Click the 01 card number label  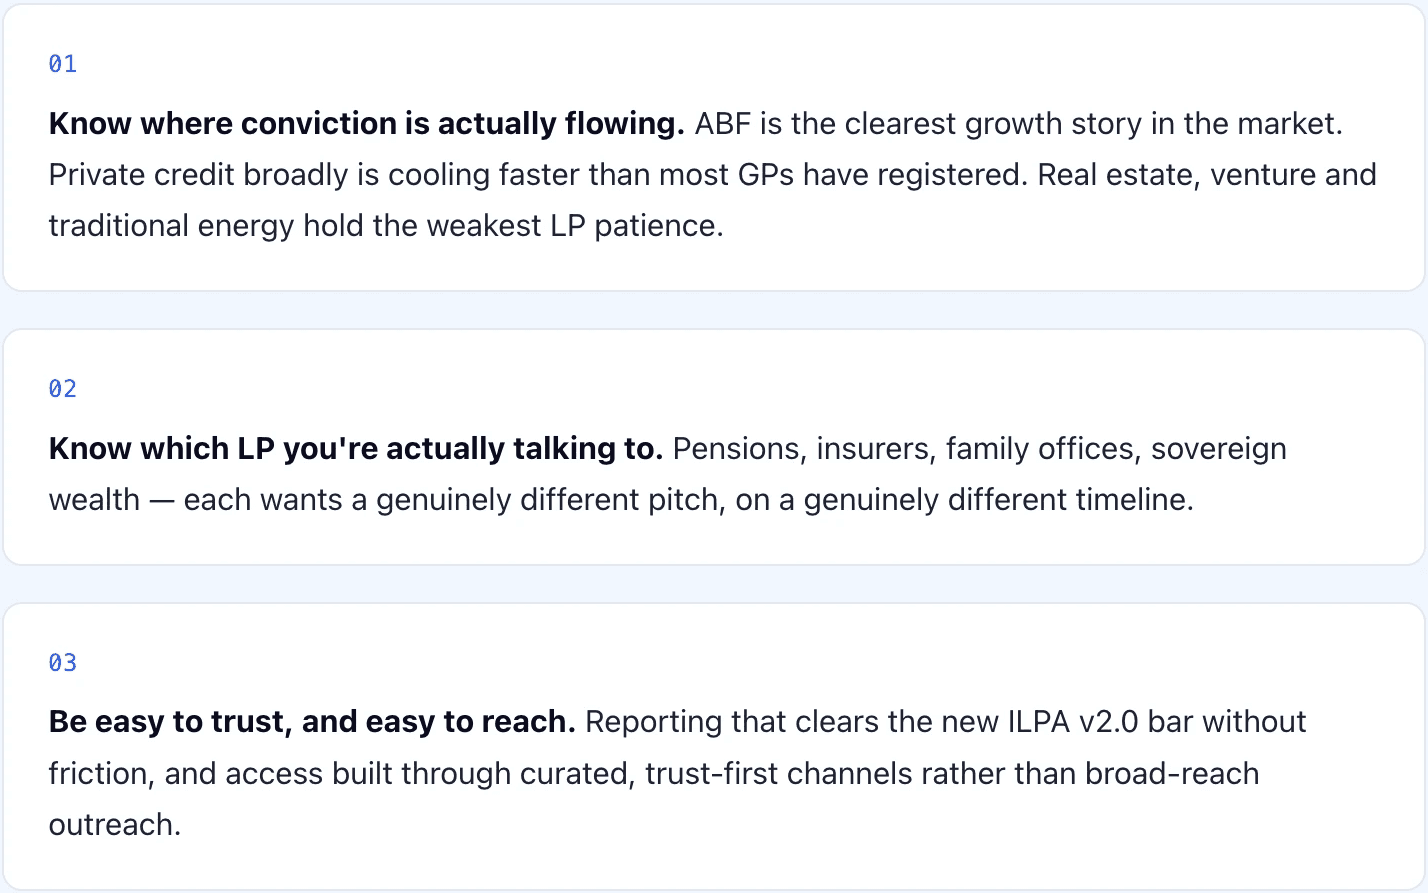[63, 64]
